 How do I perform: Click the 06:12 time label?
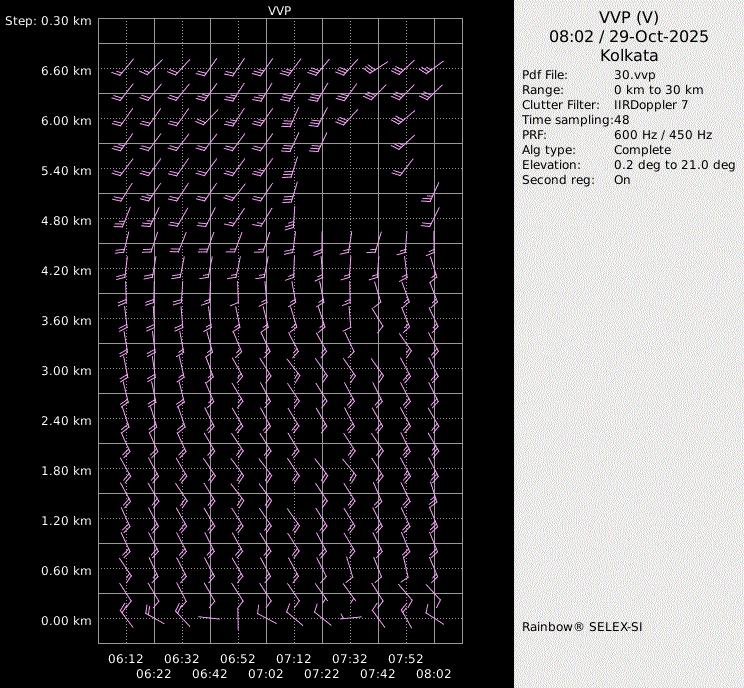pyautogui.click(x=126, y=659)
